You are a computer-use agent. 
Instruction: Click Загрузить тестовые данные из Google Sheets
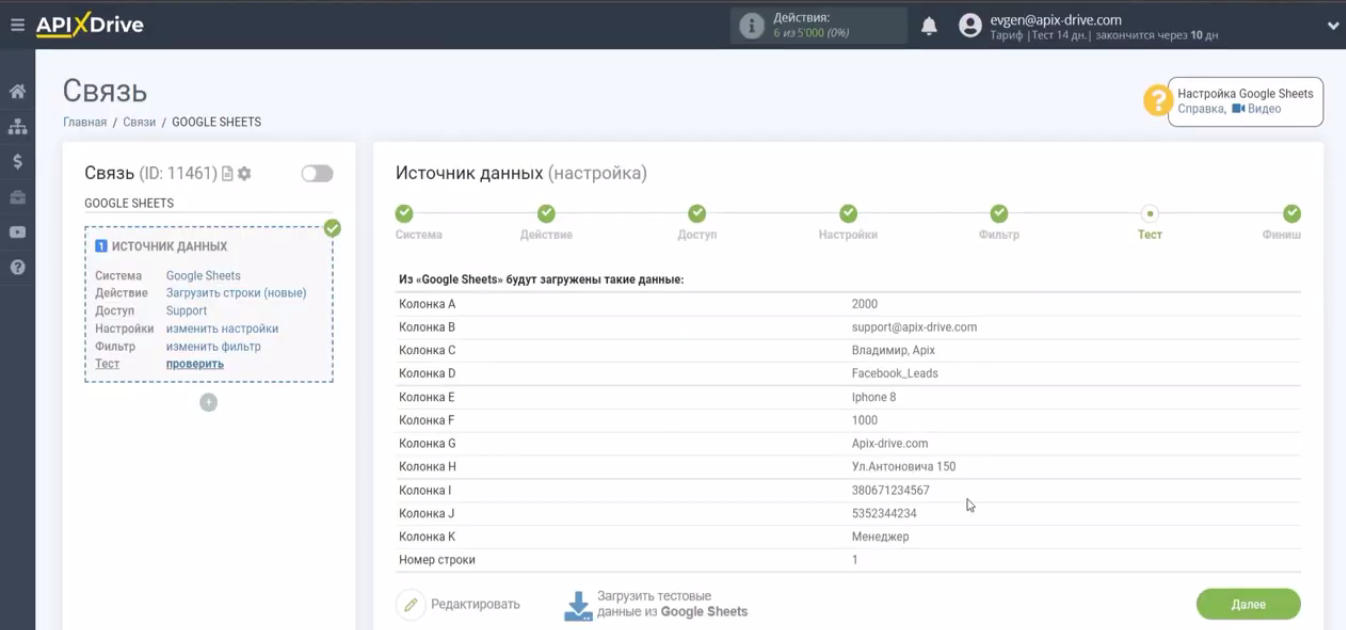click(x=656, y=604)
